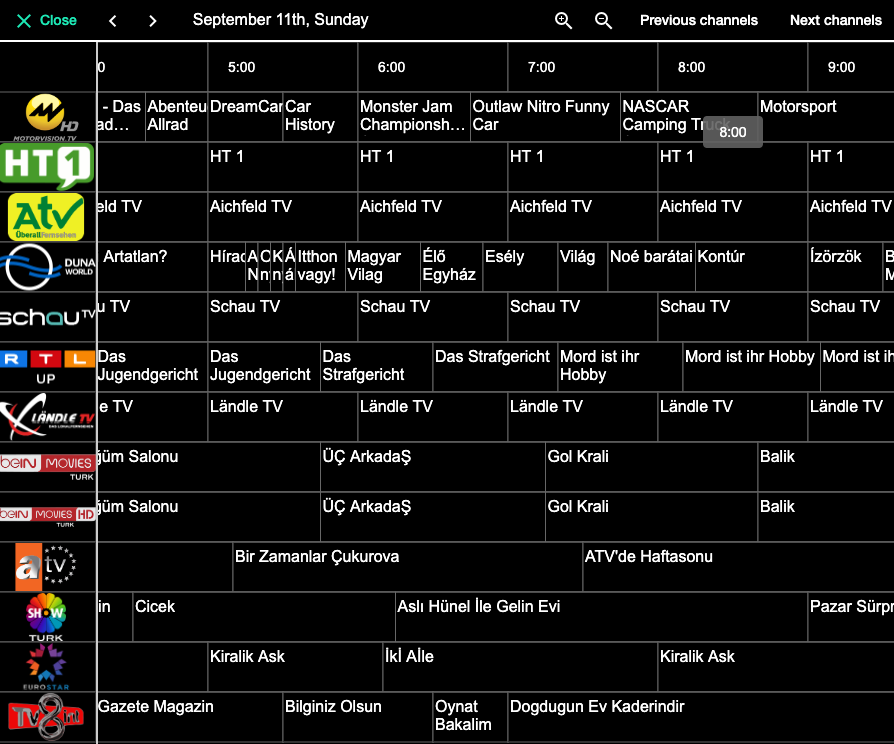894x744 pixels.
Task: Open Artatlan? on Duna World
Action: [x=152, y=267]
